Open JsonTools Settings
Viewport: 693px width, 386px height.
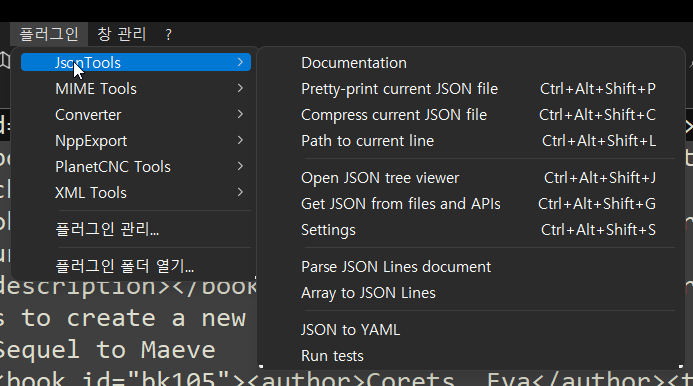point(471,230)
